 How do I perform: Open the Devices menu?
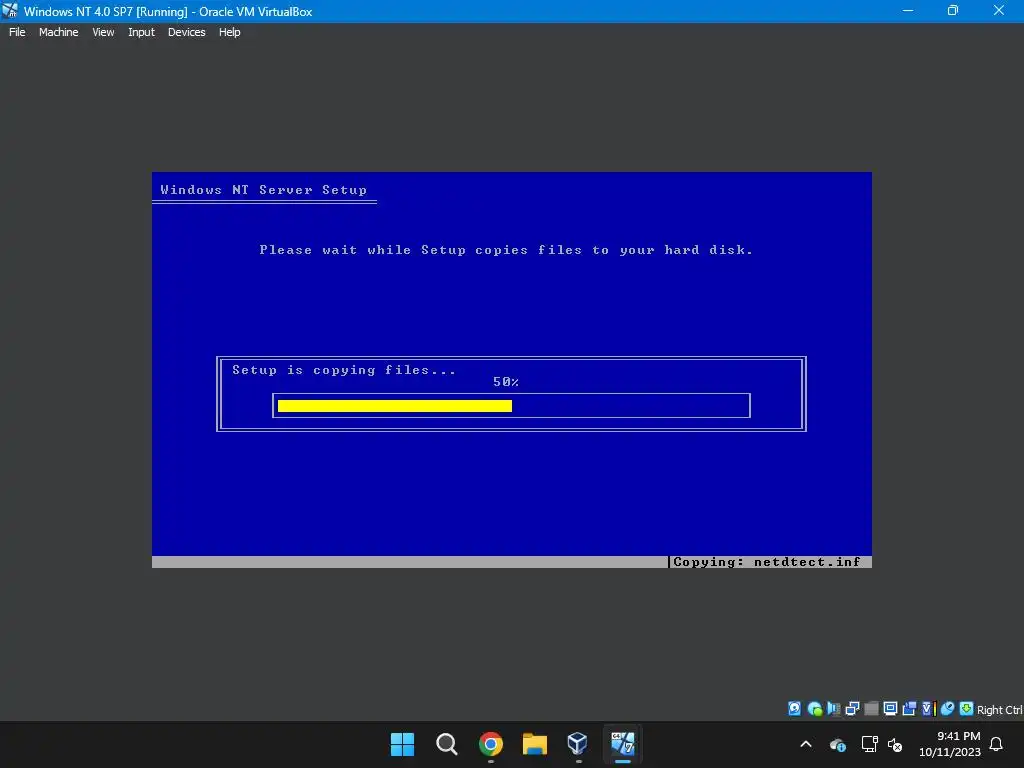click(186, 32)
